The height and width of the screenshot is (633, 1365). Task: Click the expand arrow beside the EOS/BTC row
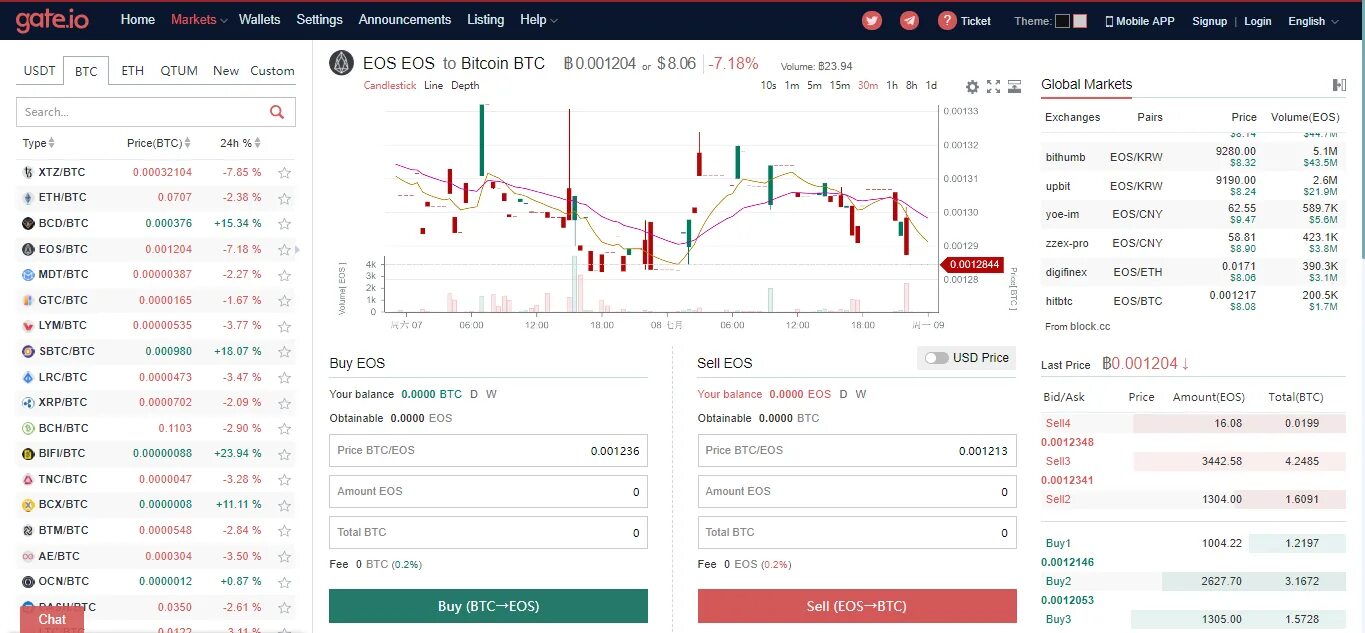[x=297, y=250]
